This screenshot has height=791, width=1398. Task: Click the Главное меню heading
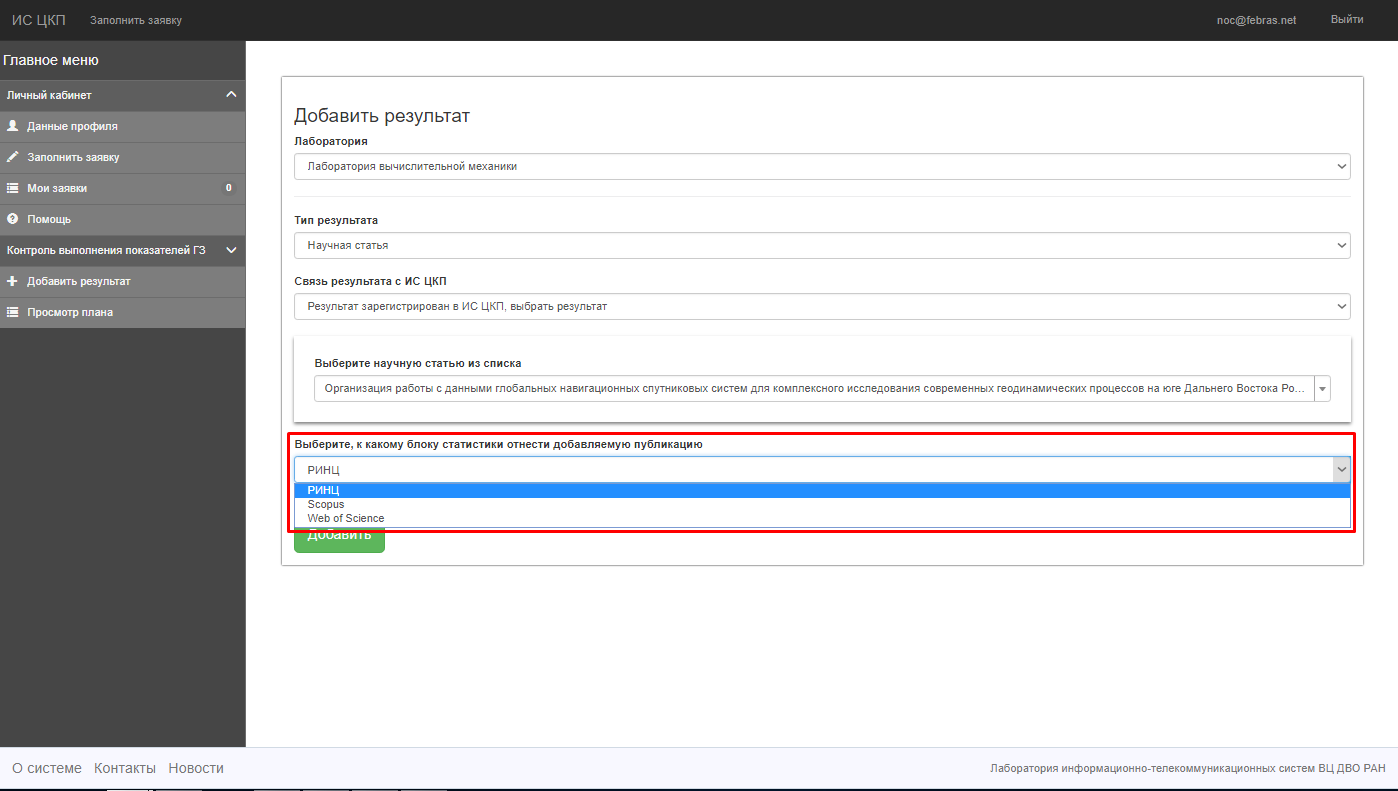(x=51, y=60)
